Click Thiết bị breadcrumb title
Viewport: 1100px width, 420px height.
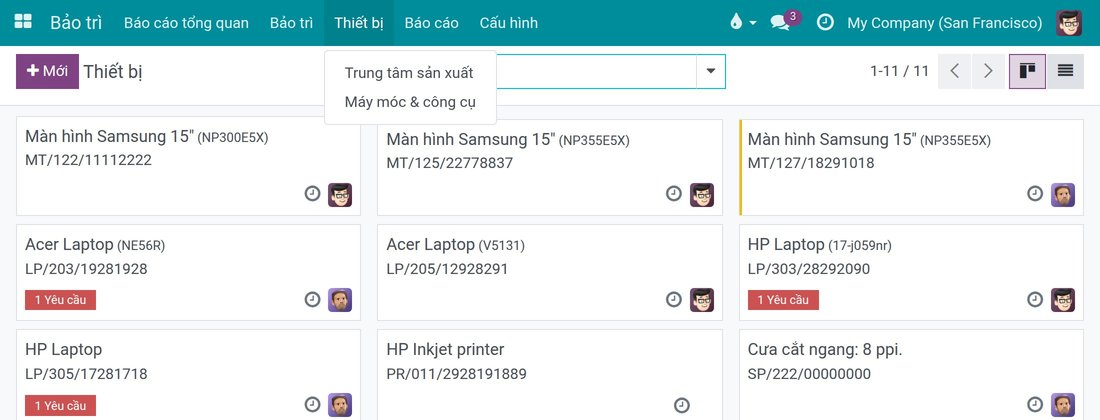[113, 72]
